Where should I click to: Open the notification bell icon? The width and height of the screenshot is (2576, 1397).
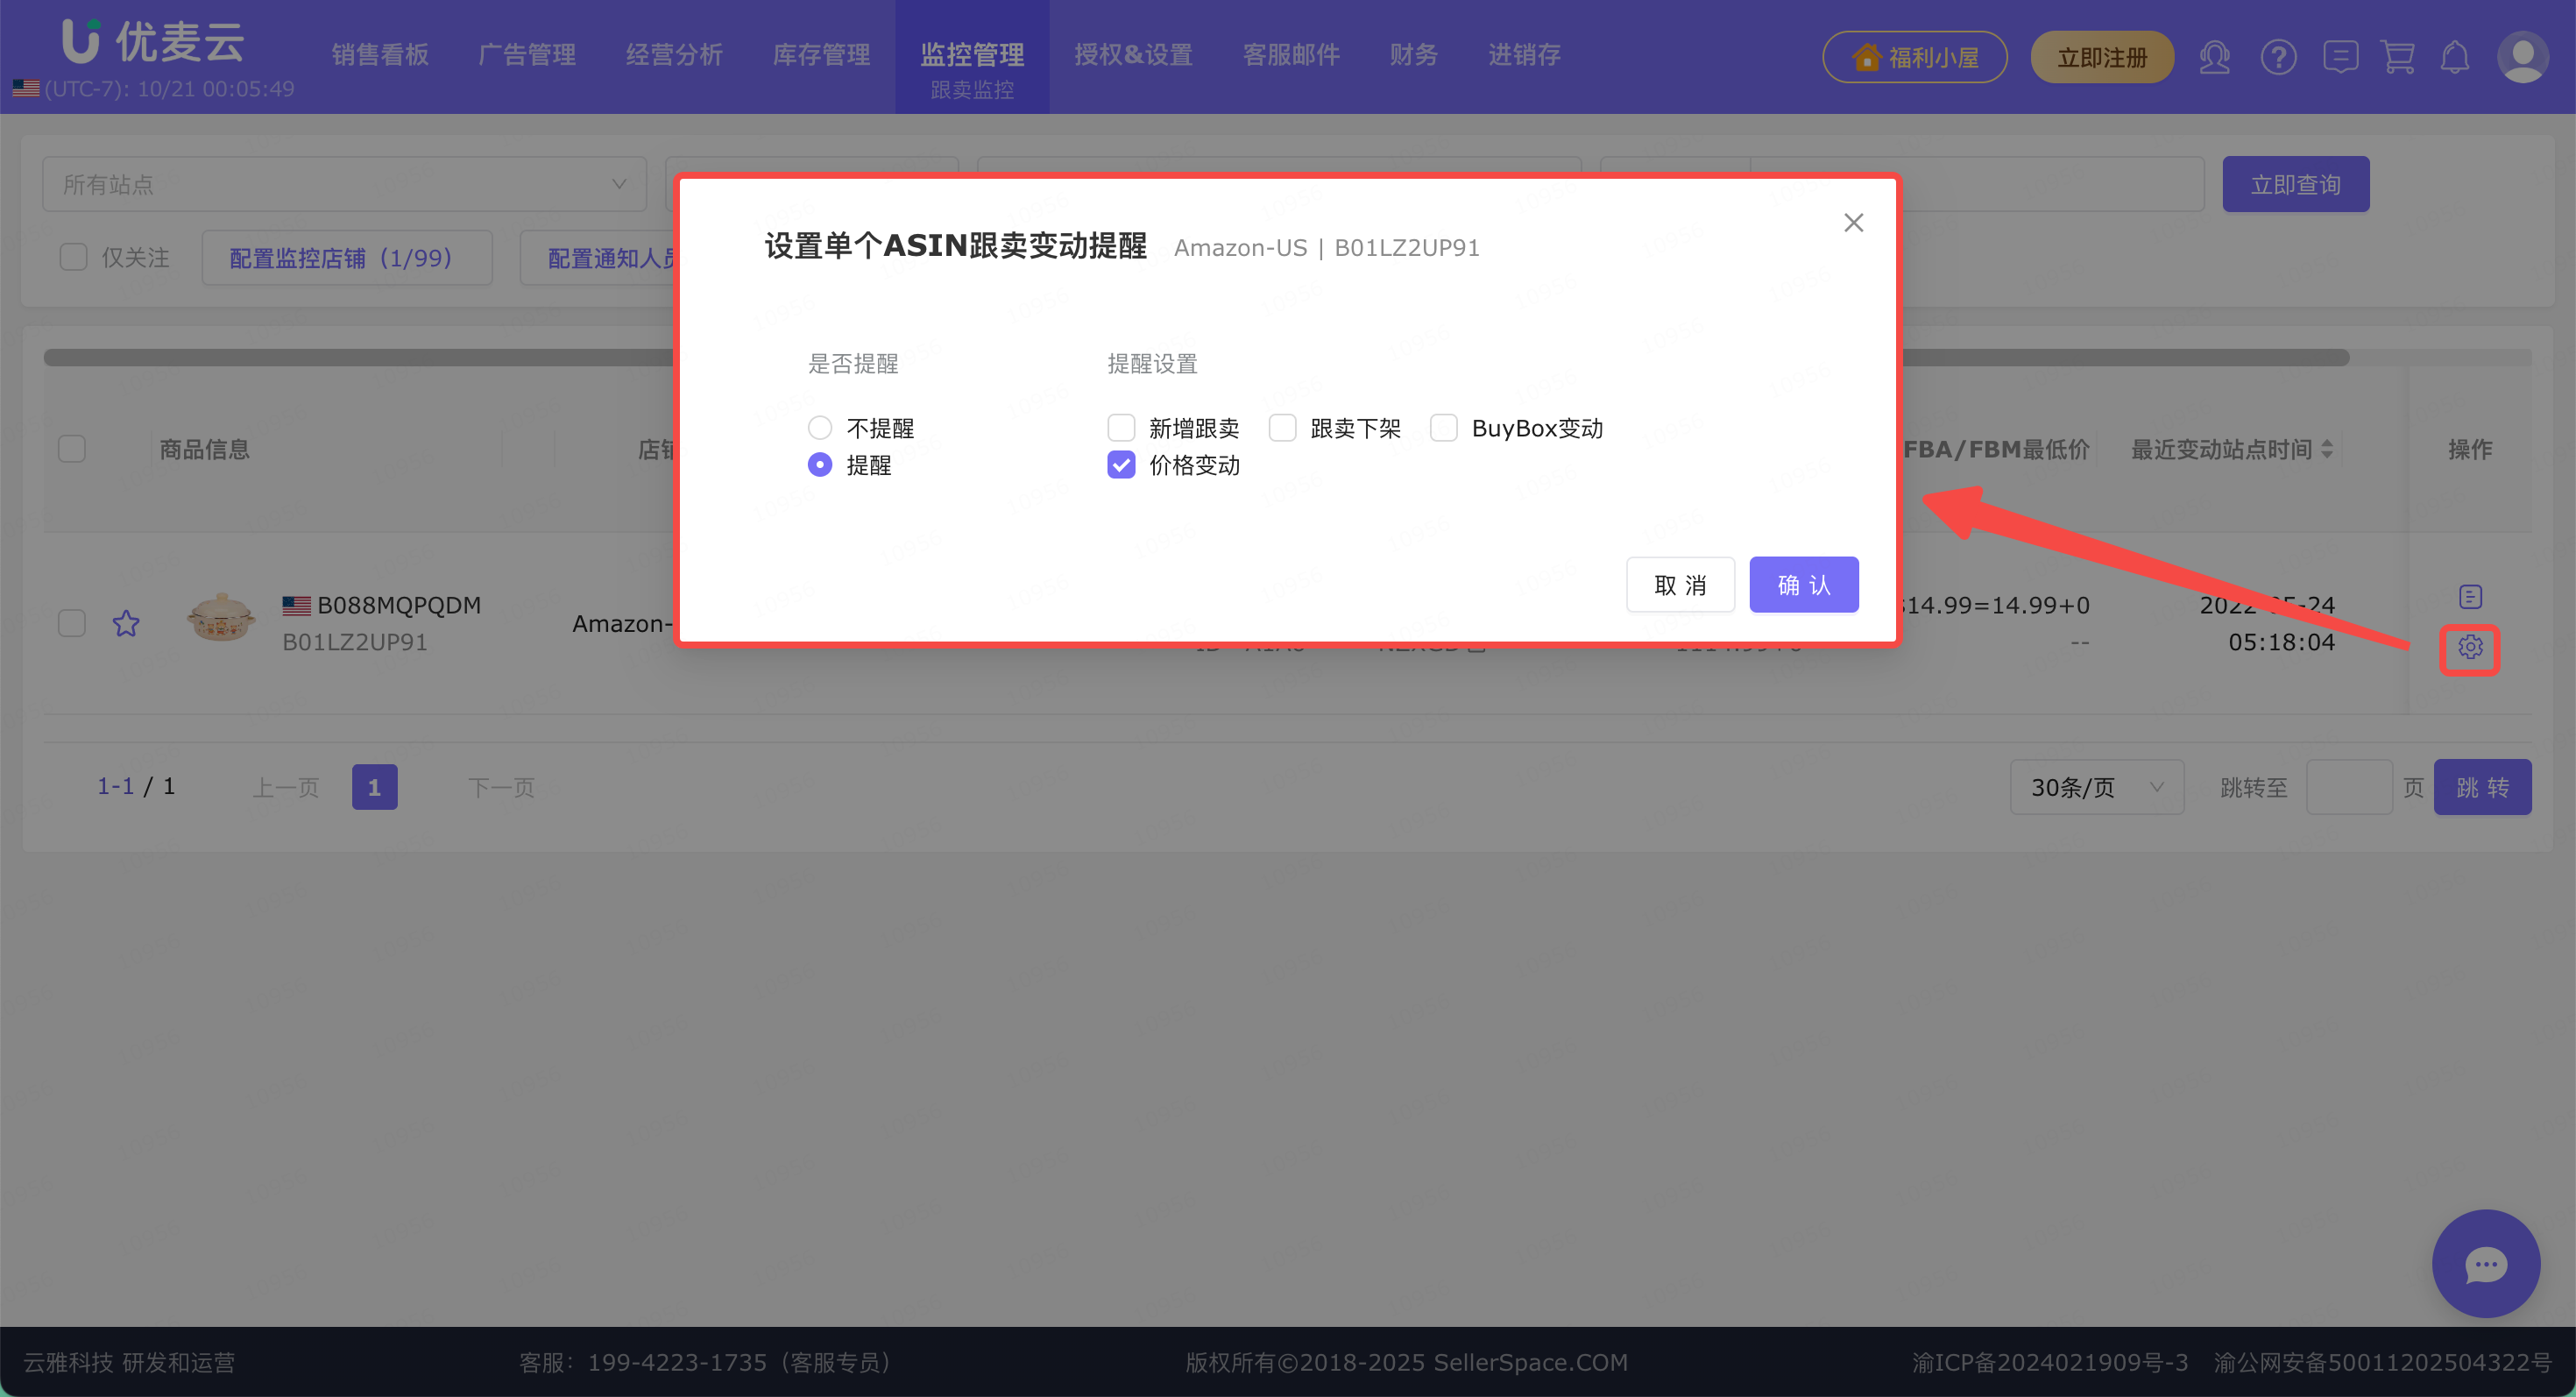coord(2455,57)
